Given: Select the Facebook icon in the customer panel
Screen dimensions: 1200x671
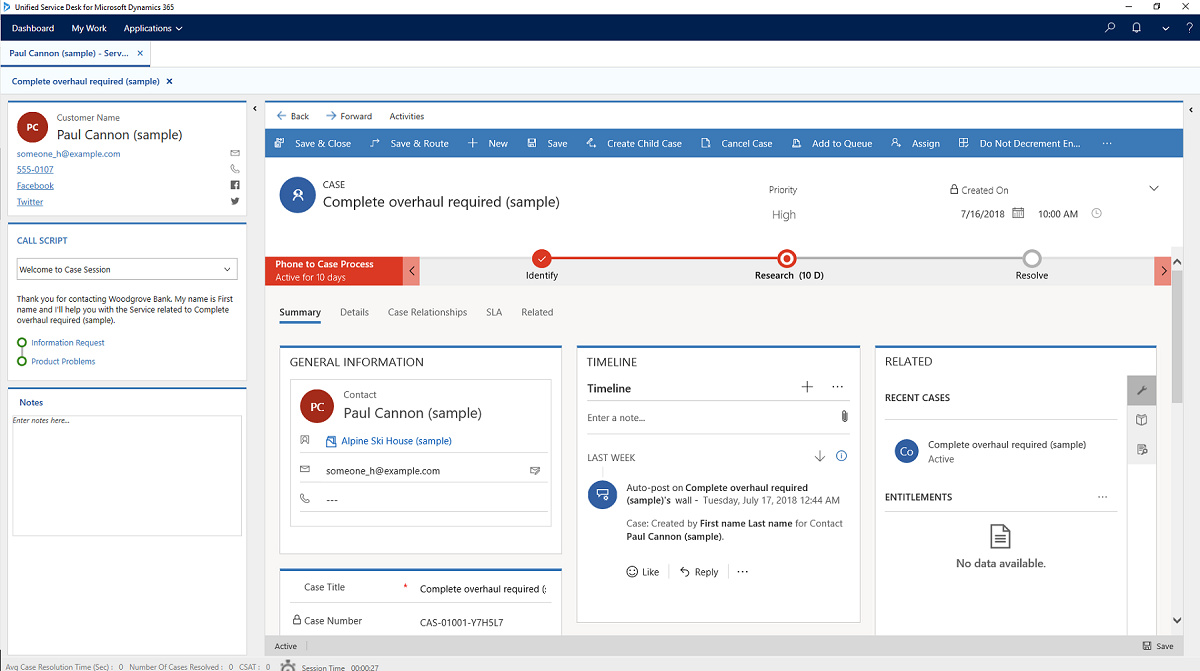Looking at the screenshot, I should coord(234,185).
